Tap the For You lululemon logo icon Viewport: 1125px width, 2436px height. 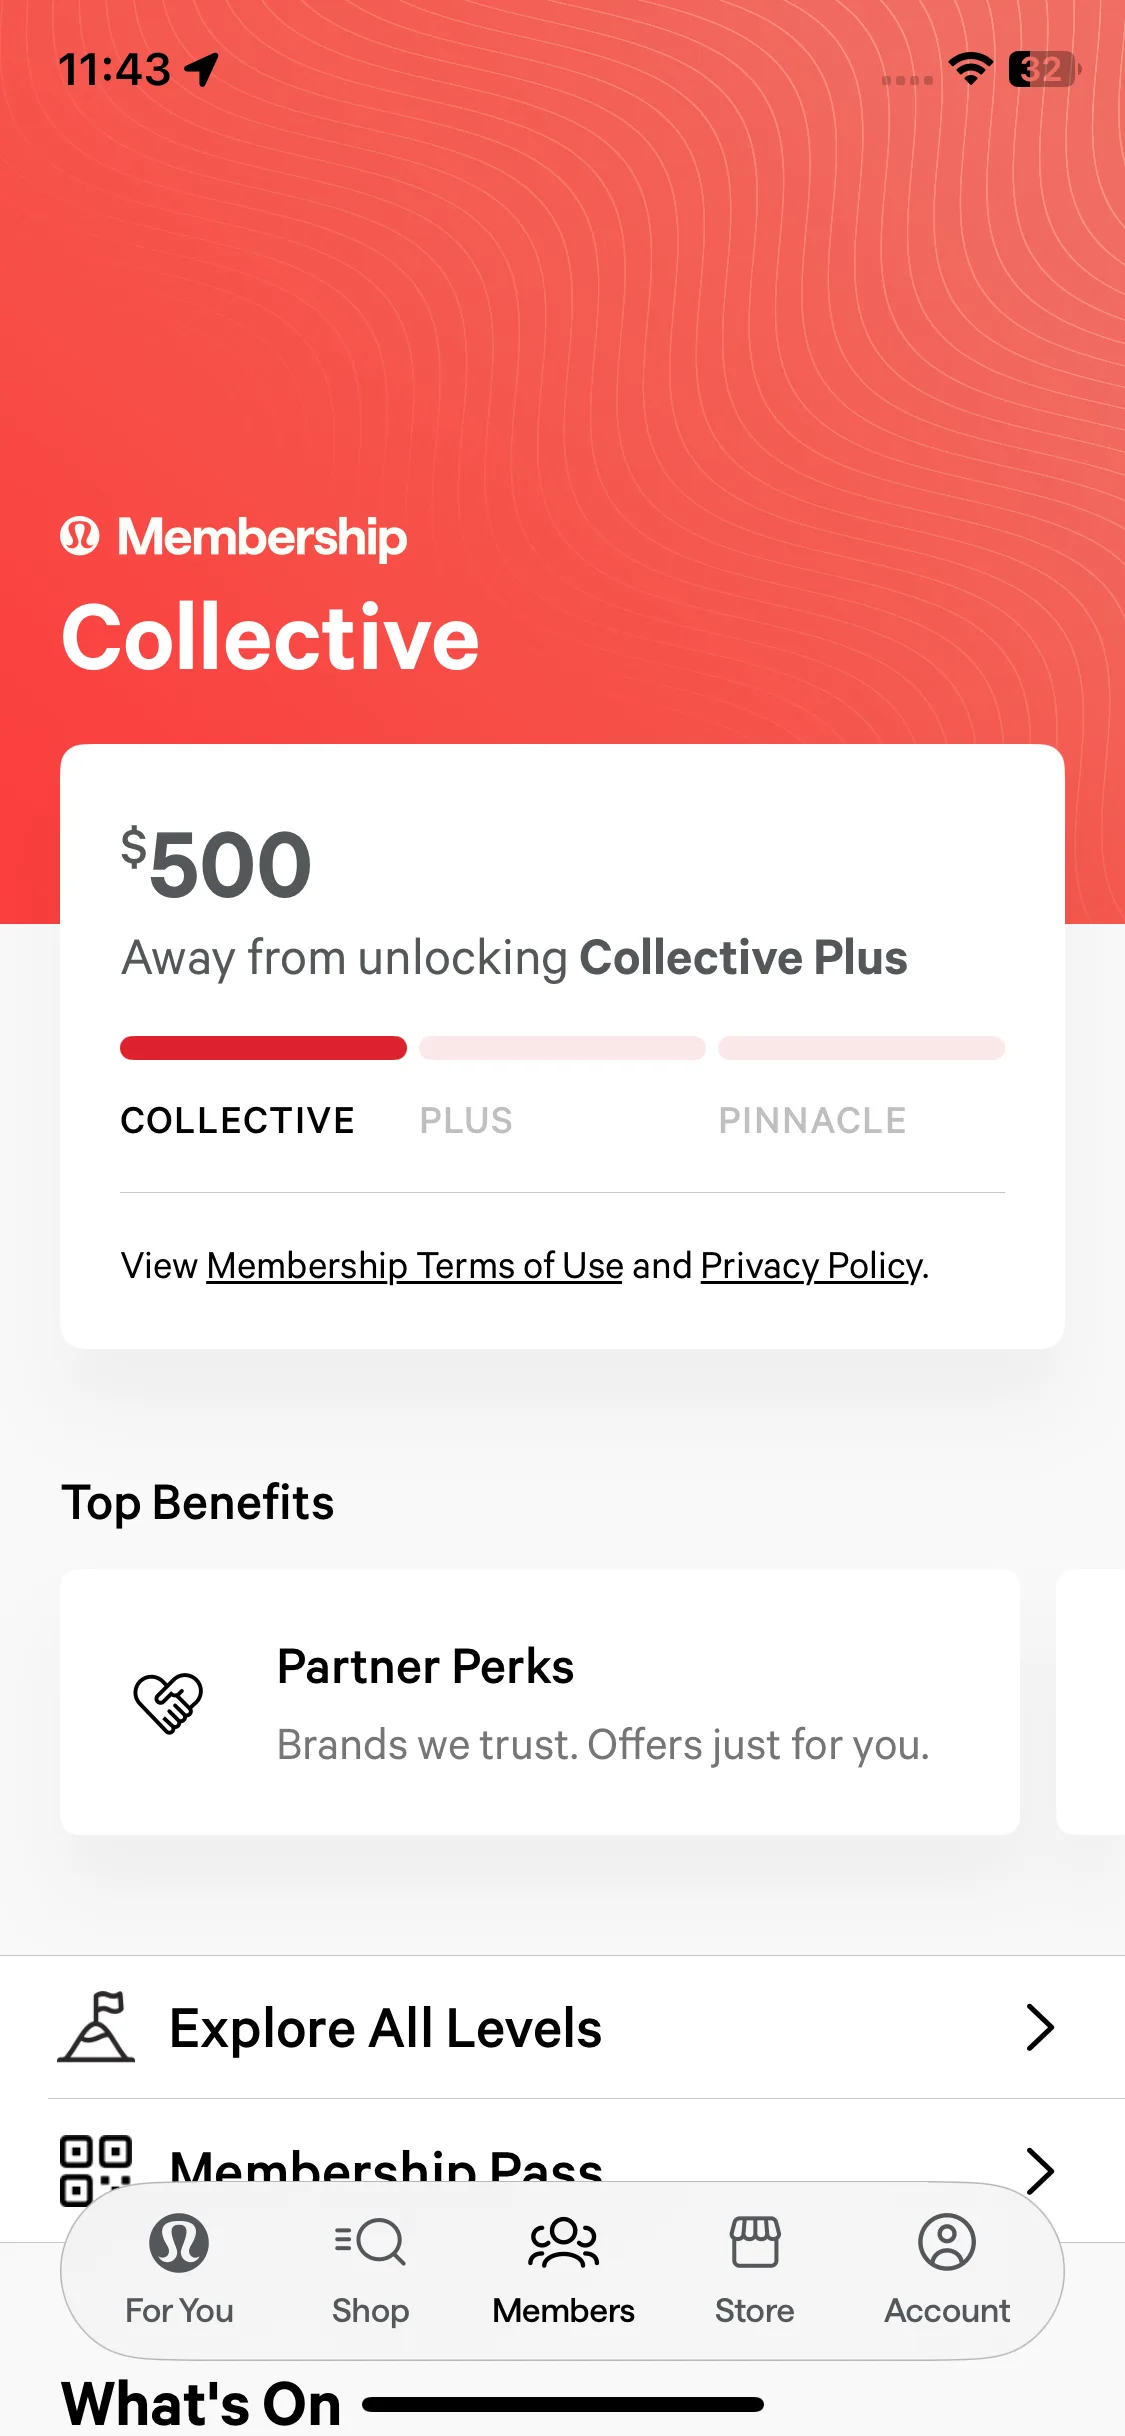pyautogui.click(x=179, y=2242)
